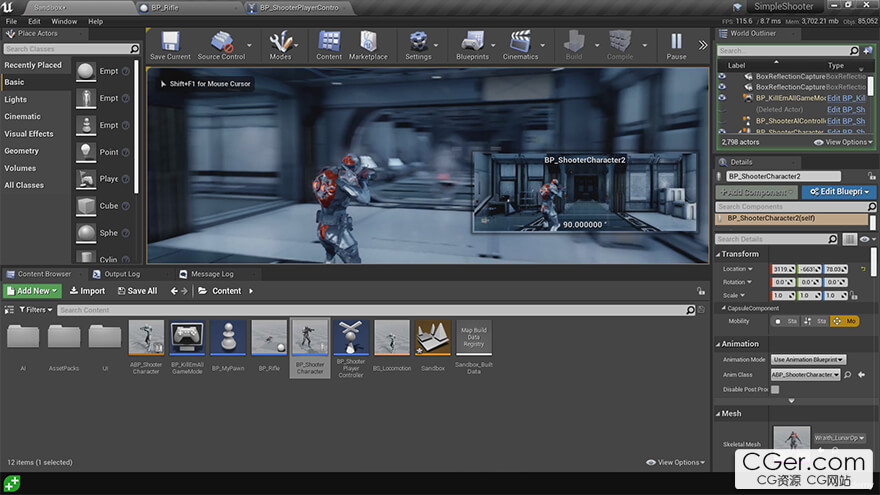Image resolution: width=880 pixels, height=495 pixels.
Task: Toggle sources panel icon beside Filters
Action: tap(9, 310)
